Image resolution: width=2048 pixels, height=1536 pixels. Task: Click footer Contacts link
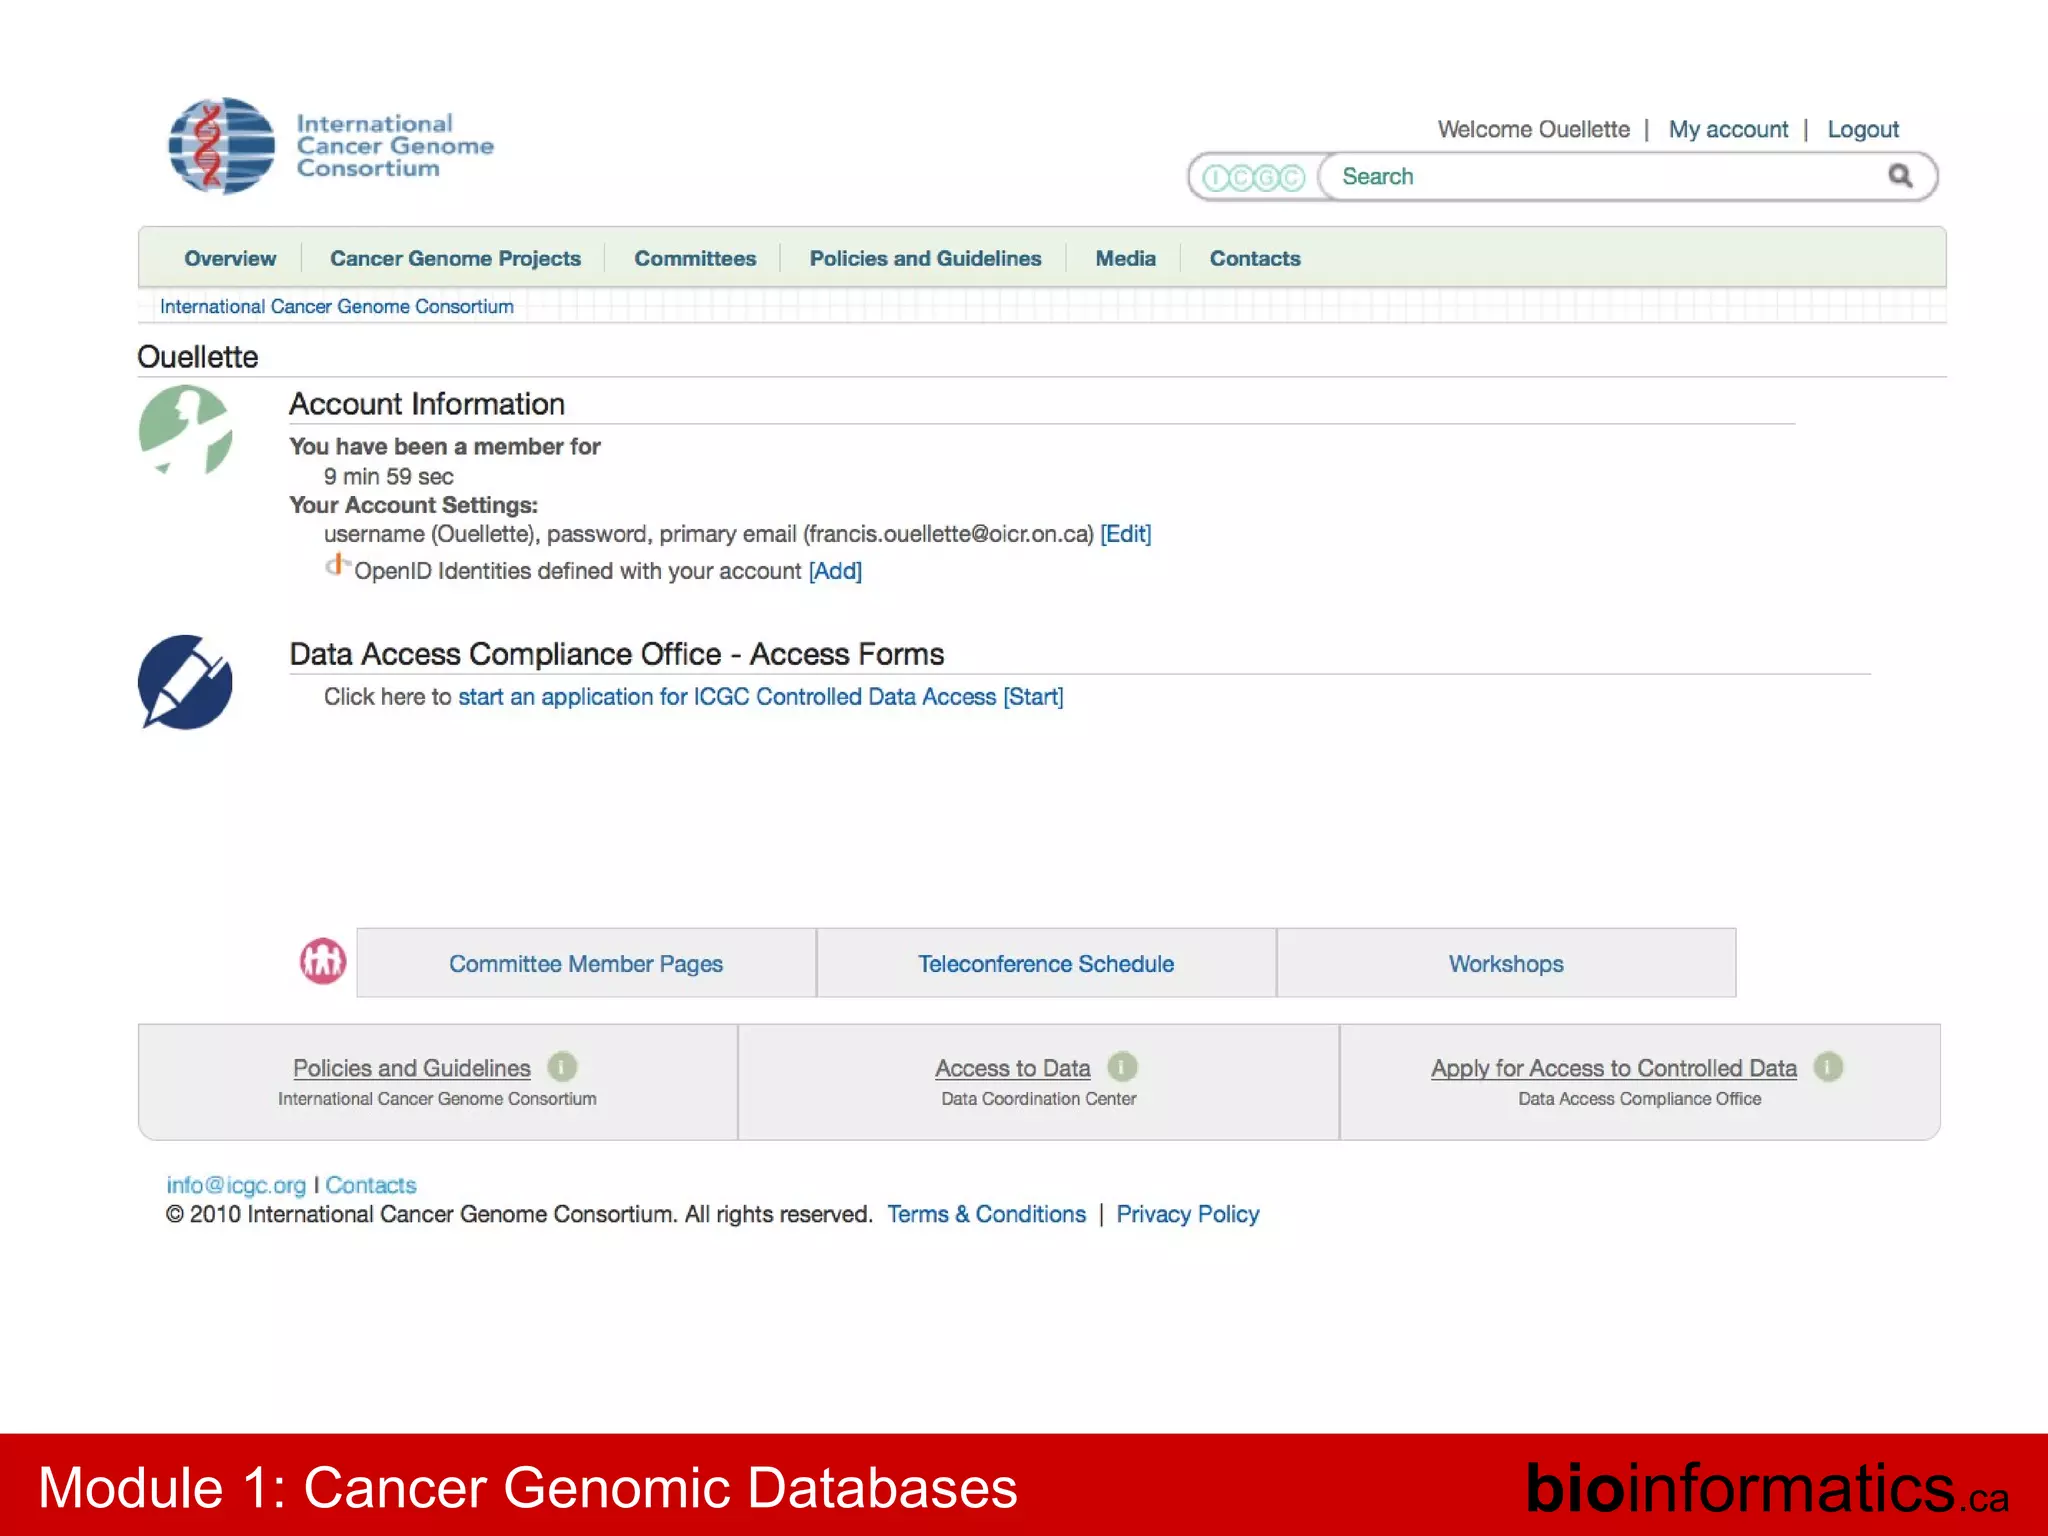371,1185
